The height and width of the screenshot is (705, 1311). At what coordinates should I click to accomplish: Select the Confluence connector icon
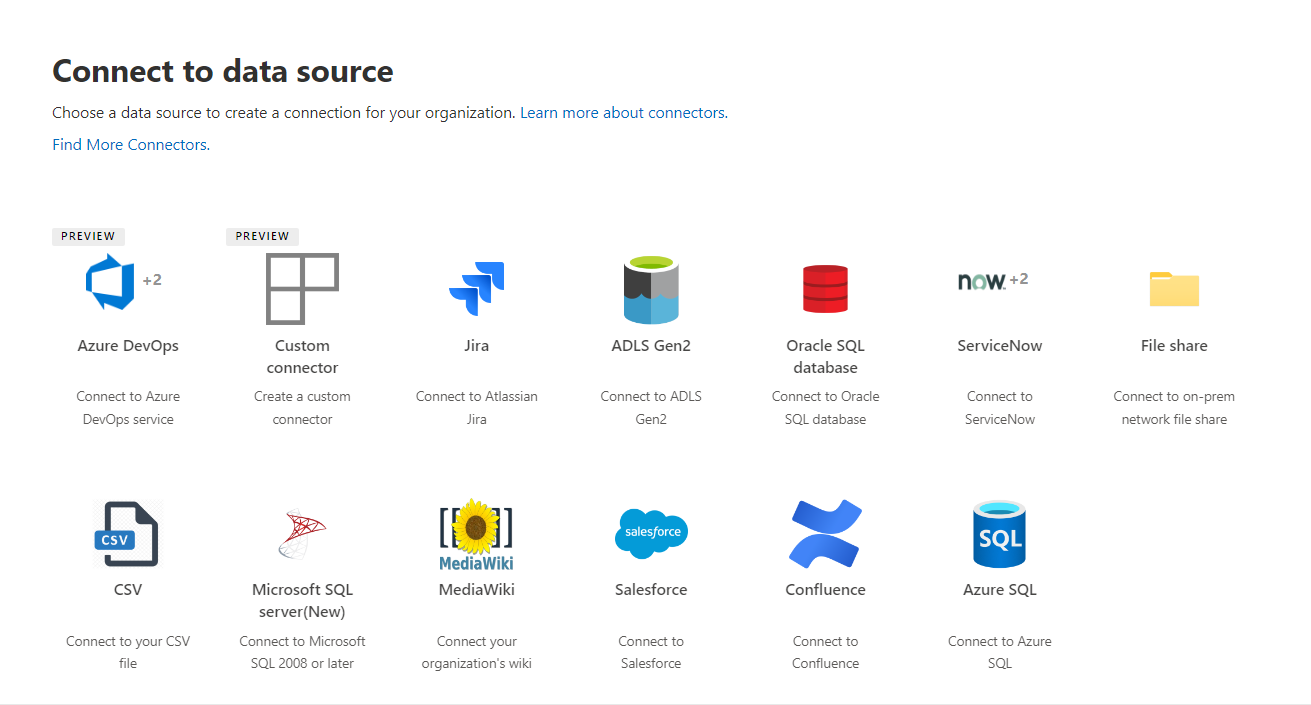pos(825,534)
